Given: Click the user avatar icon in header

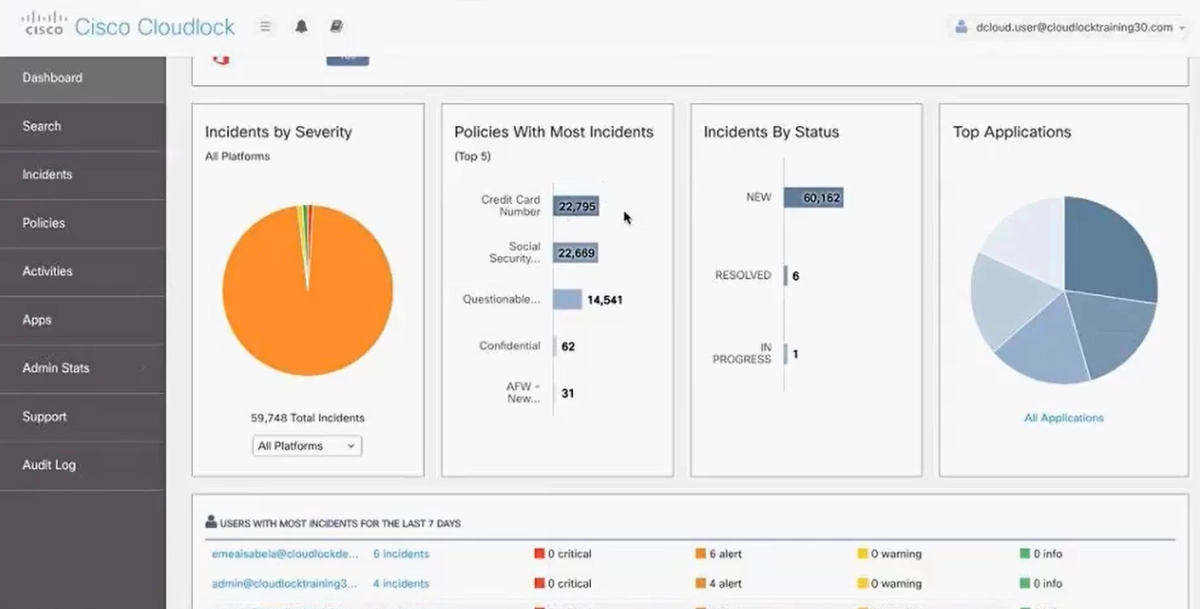Looking at the screenshot, I should pyautogui.click(x=962, y=27).
